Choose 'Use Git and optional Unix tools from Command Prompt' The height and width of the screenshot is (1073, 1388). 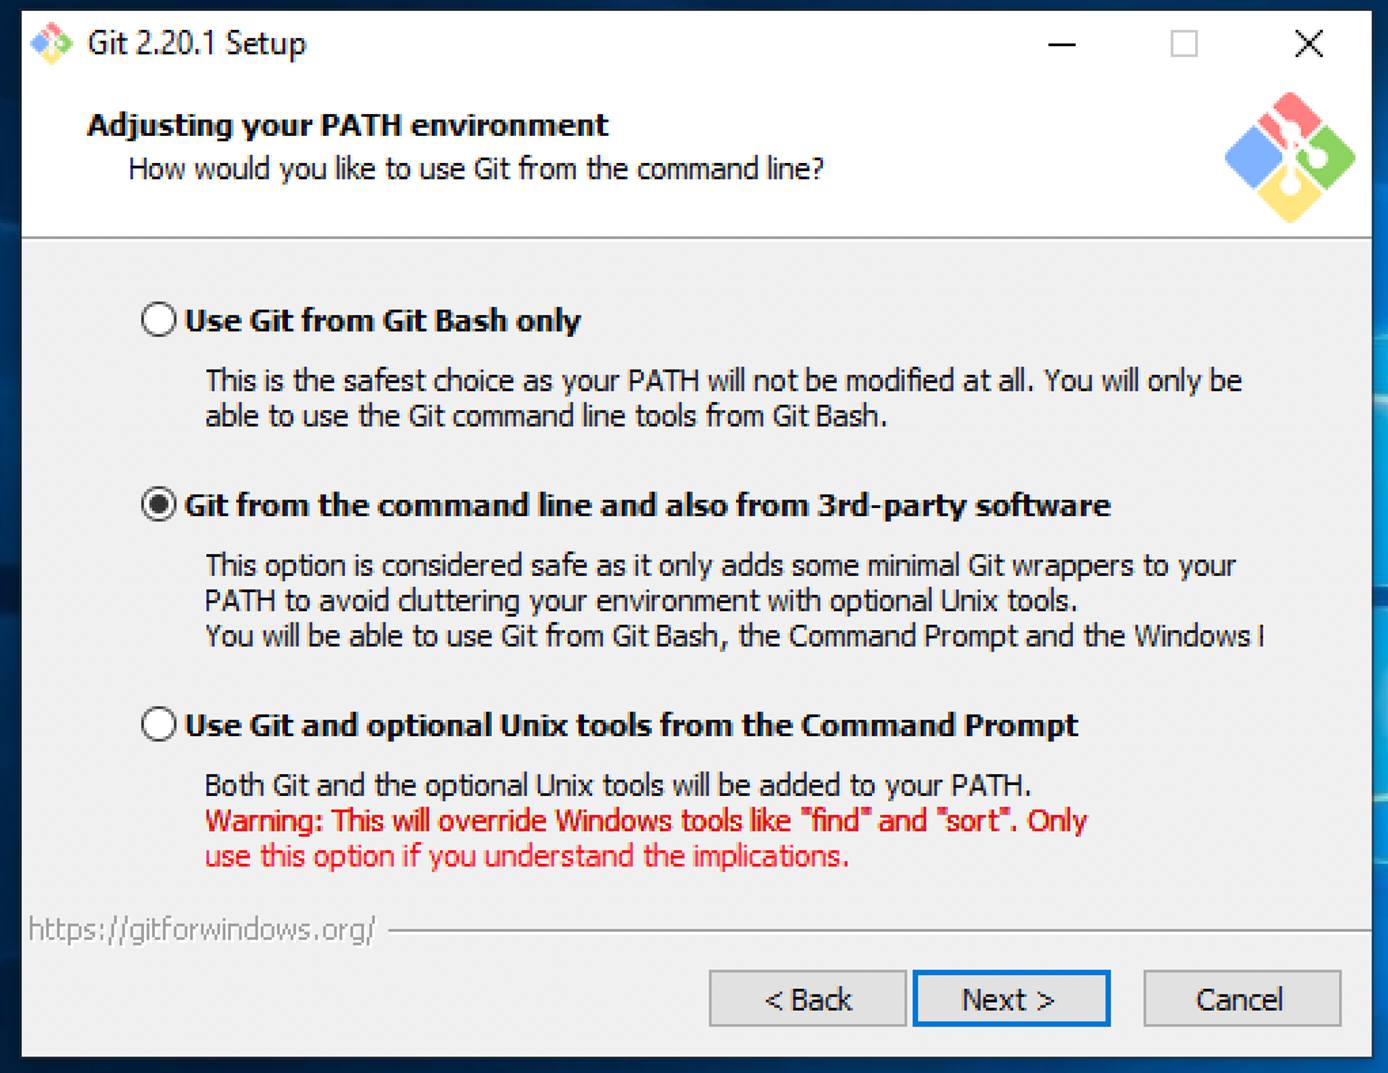[157, 724]
